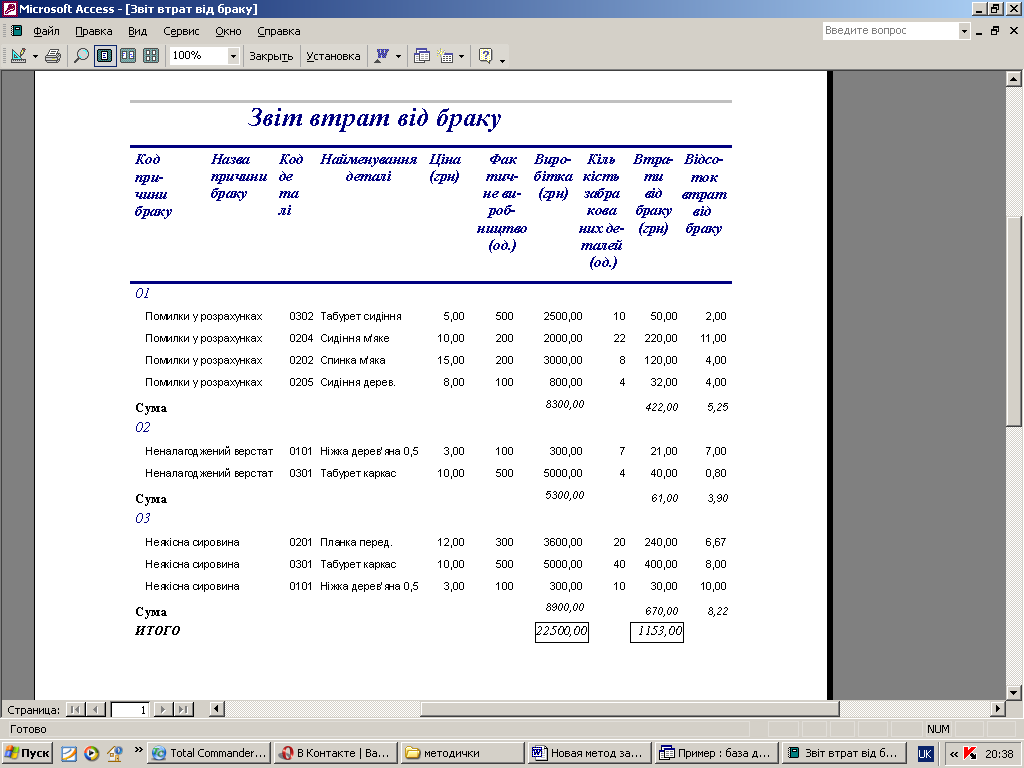Switch to Total Commander taskbar button
The width and height of the screenshot is (1024, 768).
[209, 753]
